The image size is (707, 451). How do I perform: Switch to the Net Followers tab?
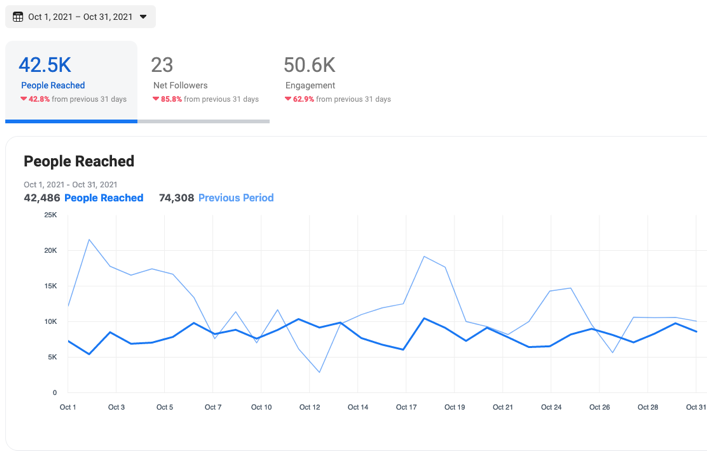(x=204, y=82)
